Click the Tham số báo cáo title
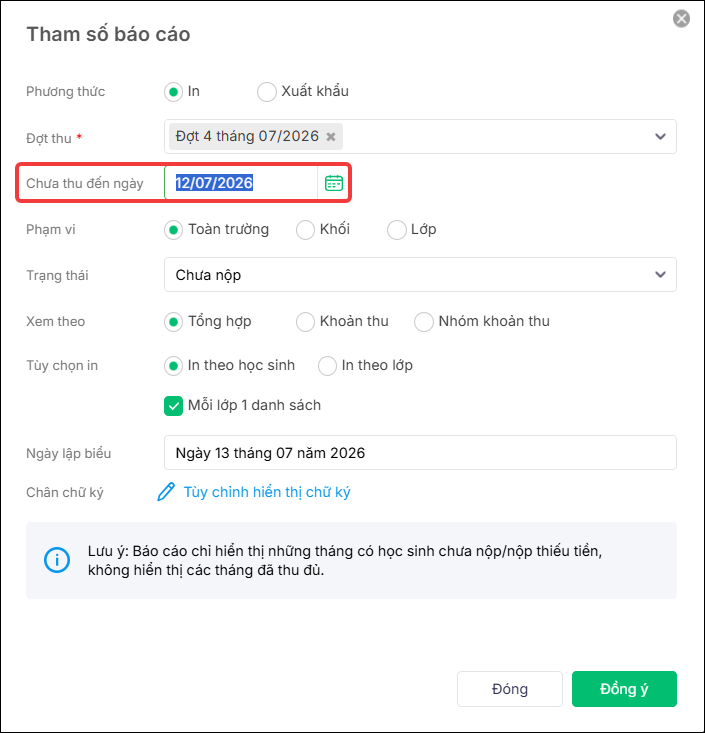Image resolution: width=705 pixels, height=733 pixels. click(108, 34)
